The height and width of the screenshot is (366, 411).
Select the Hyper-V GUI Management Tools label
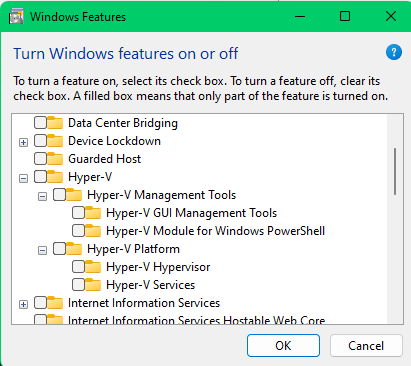pos(192,213)
